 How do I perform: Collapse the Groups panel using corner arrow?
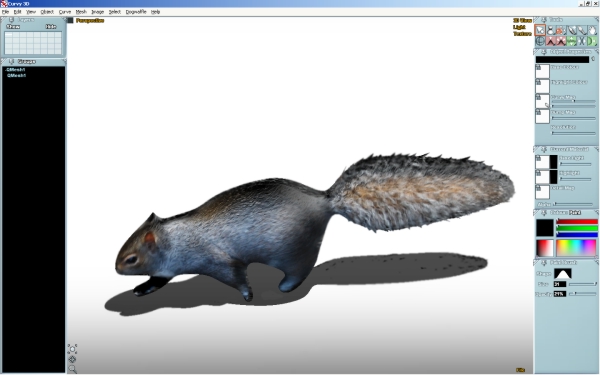point(64,61)
